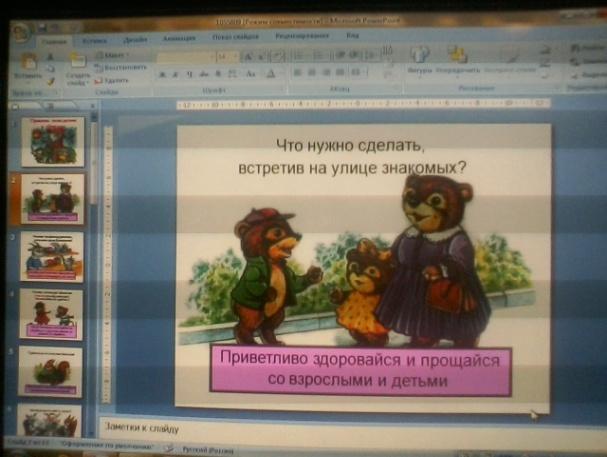
Task: Apply bulleted list formatting
Action: pos(300,56)
